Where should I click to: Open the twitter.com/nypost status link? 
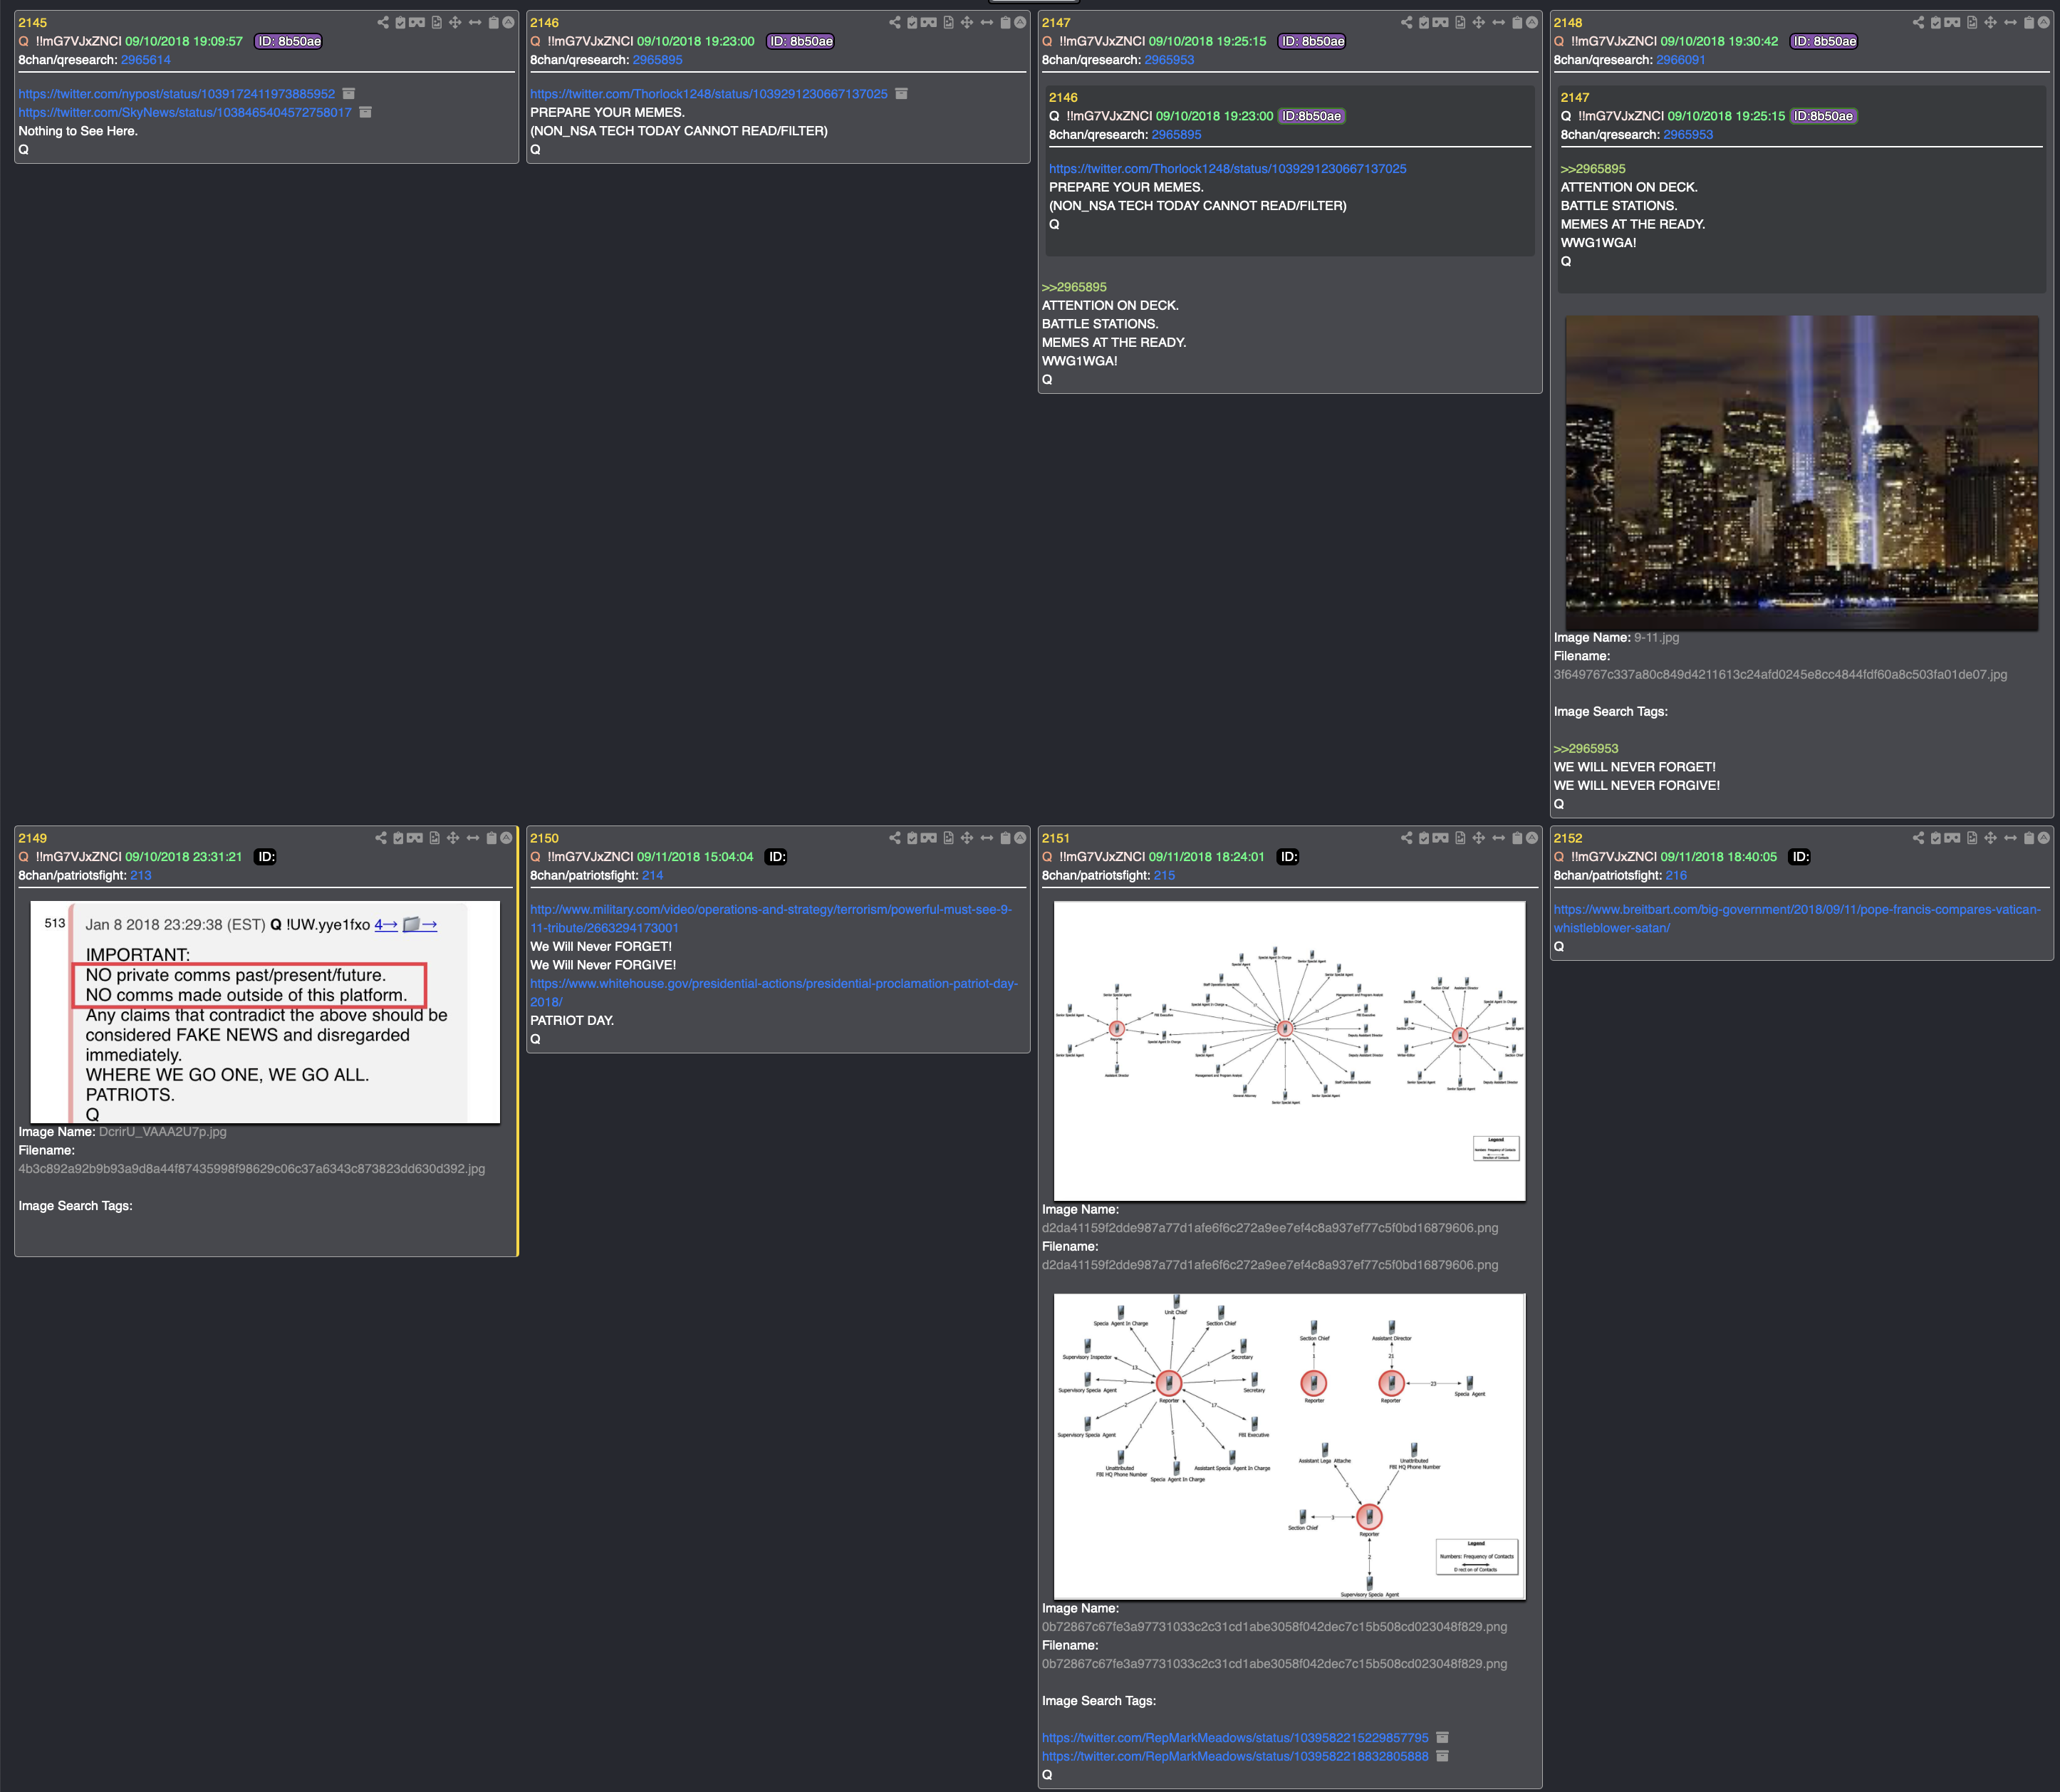click(x=177, y=94)
